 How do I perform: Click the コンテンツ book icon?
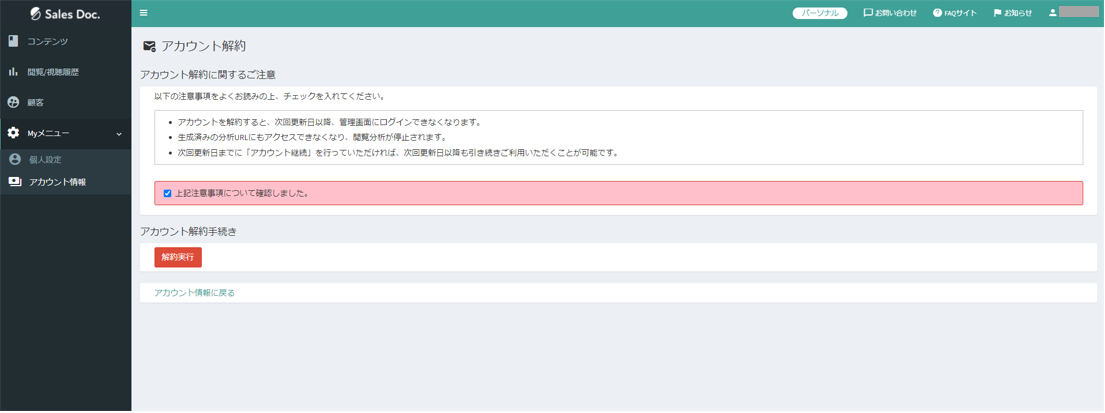pyautogui.click(x=13, y=42)
